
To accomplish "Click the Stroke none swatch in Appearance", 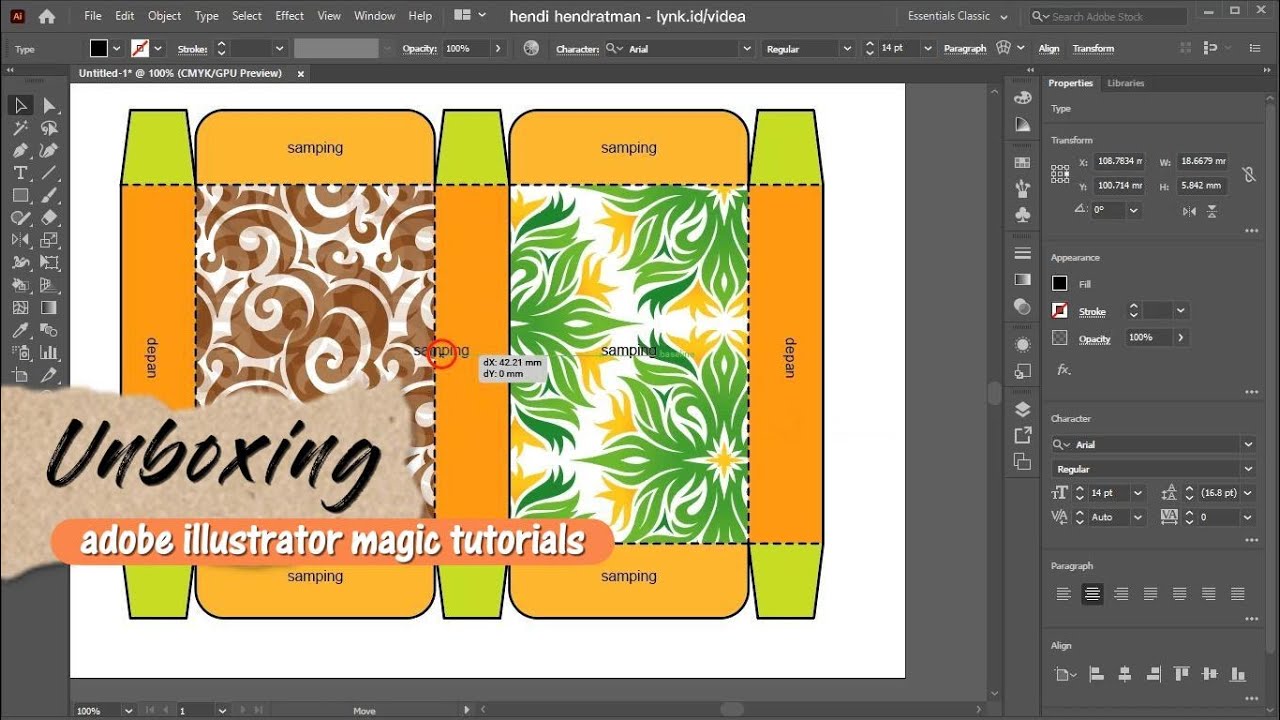I will pos(1060,311).
